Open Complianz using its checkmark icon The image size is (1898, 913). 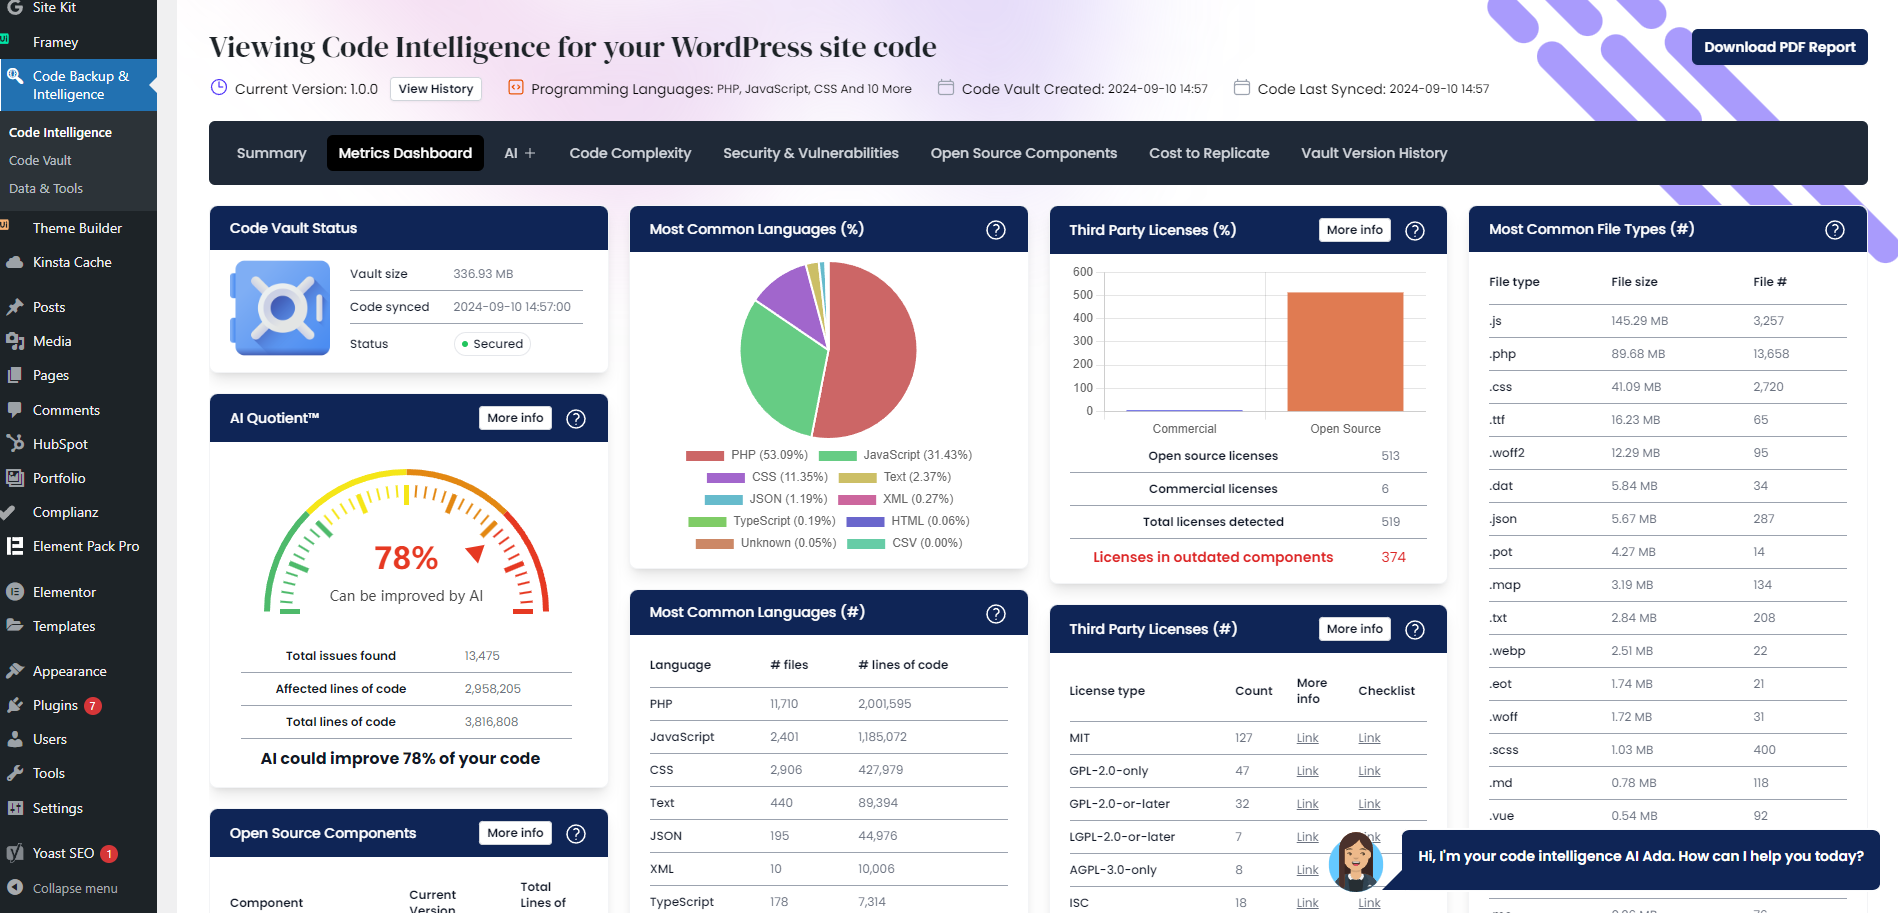(x=8, y=512)
